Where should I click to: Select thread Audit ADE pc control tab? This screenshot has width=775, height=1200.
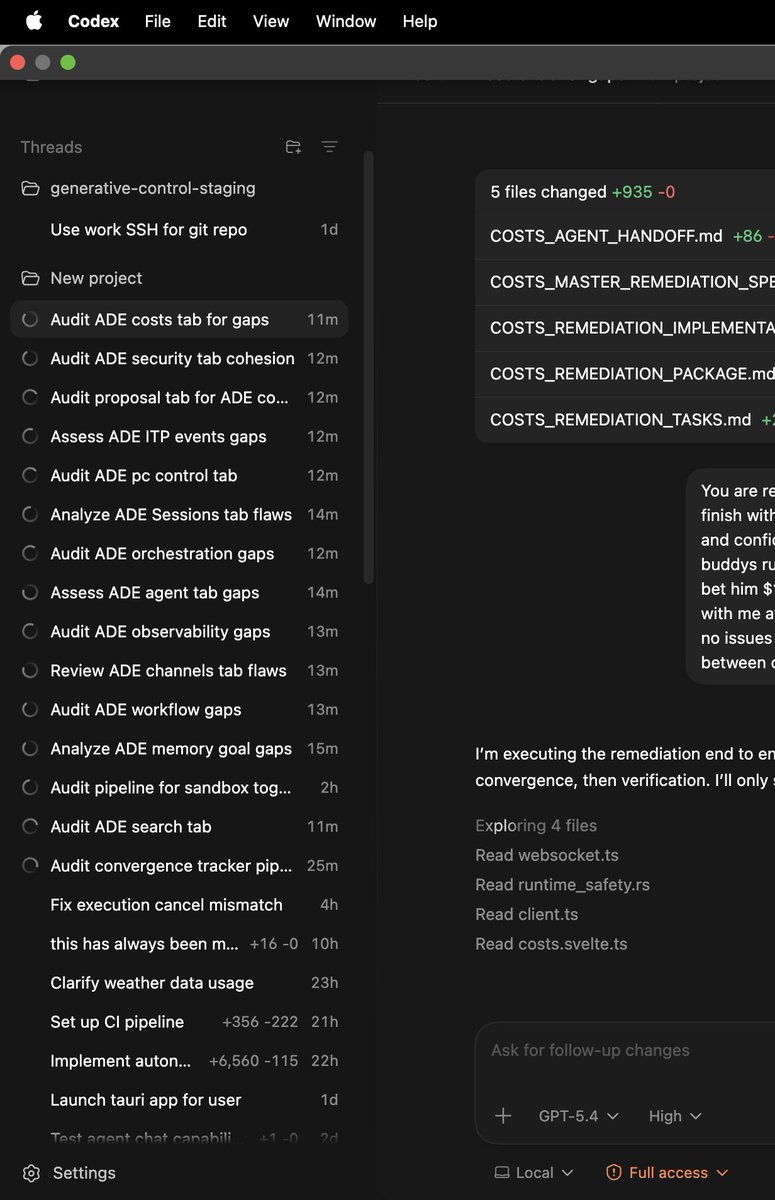[180, 476]
